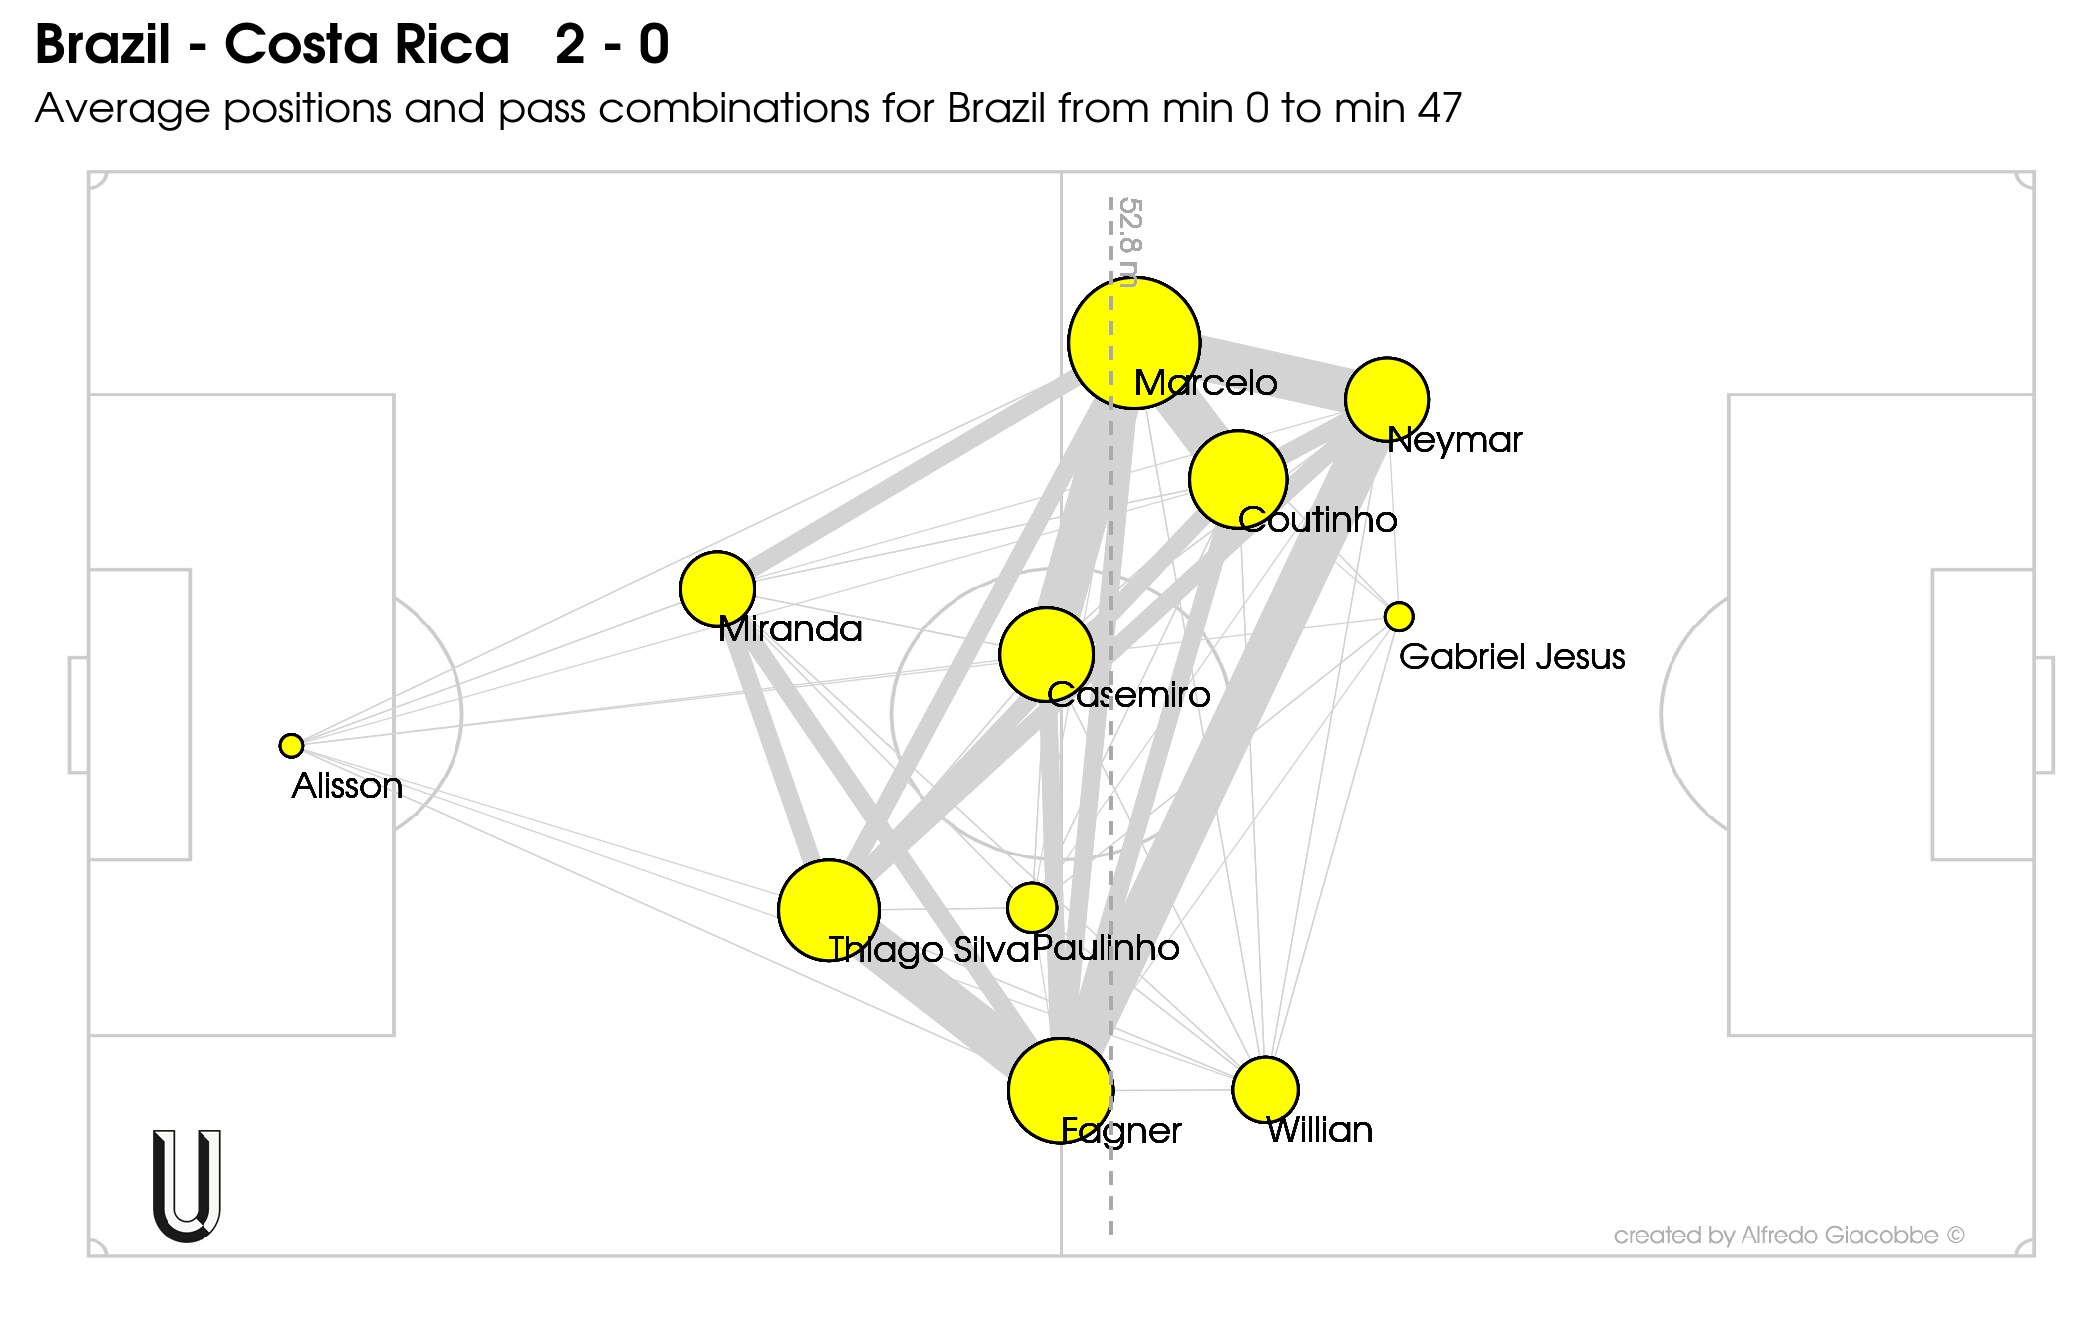Click Miranda's yellow node
Screen dimensions: 2100x1338
tap(717, 589)
